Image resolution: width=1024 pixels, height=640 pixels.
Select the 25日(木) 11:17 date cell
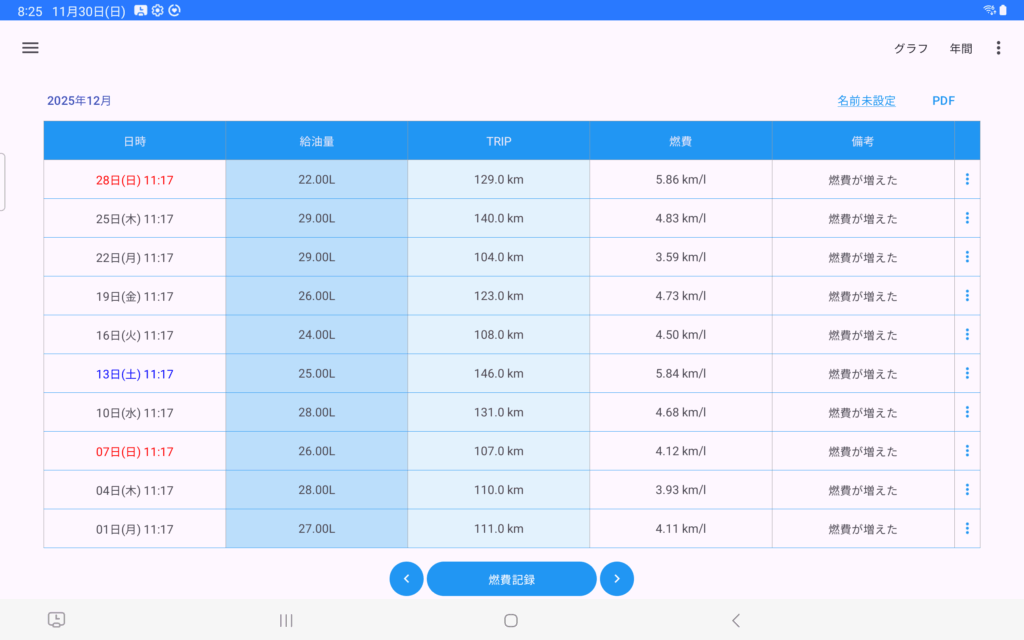[135, 219]
